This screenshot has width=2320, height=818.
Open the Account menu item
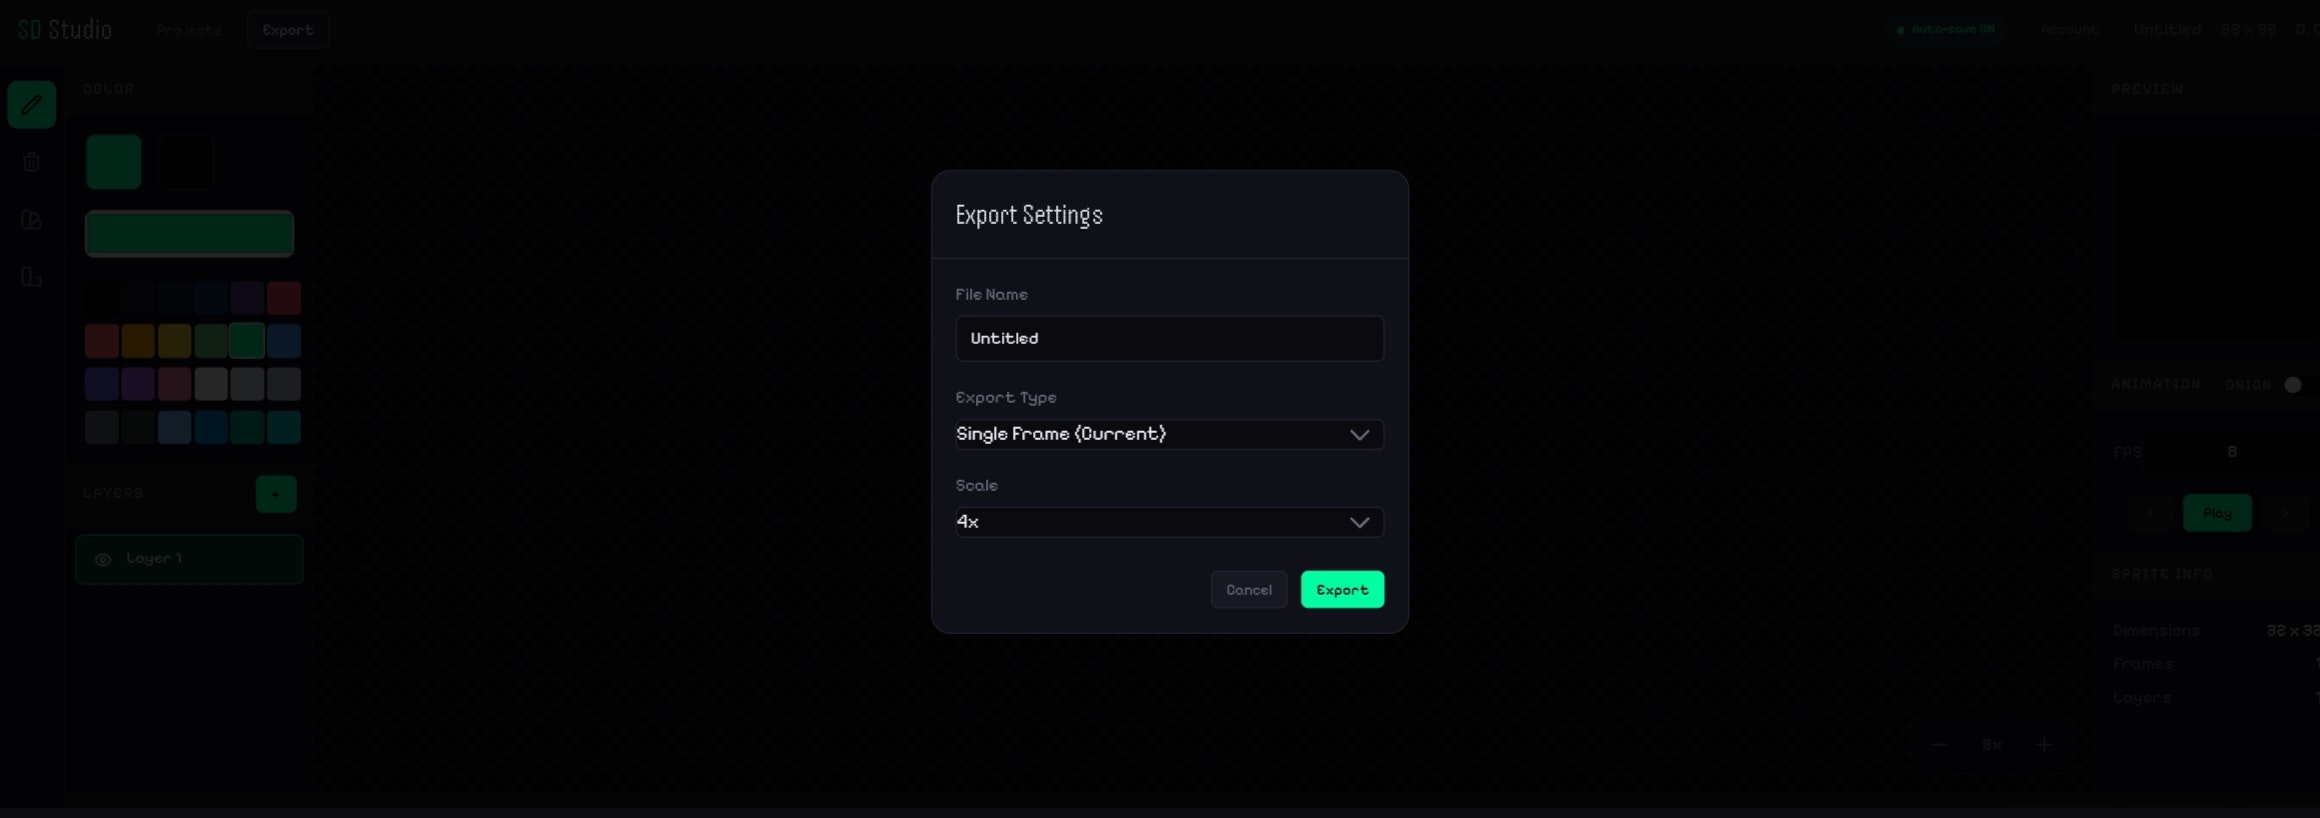(2069, 30)
